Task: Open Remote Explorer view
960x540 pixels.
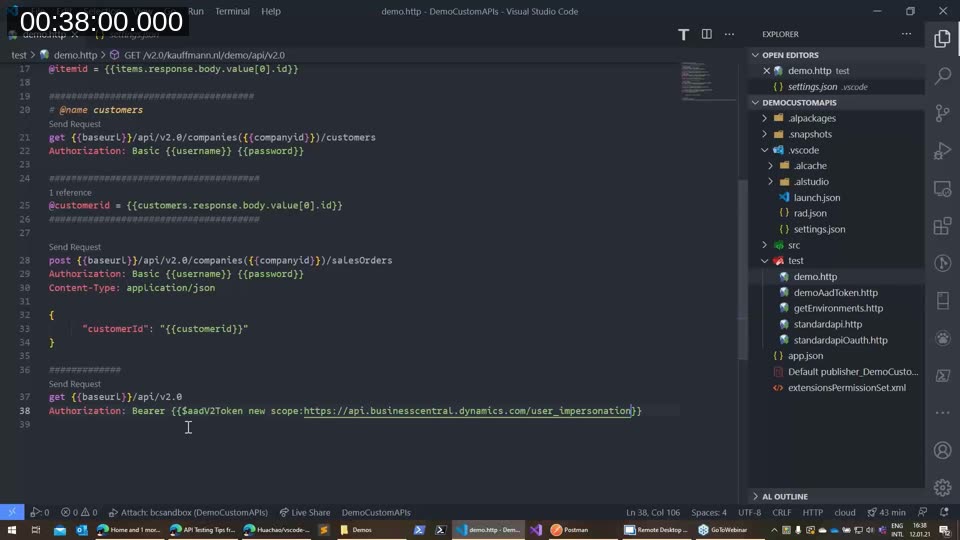Action: (942, 189)
